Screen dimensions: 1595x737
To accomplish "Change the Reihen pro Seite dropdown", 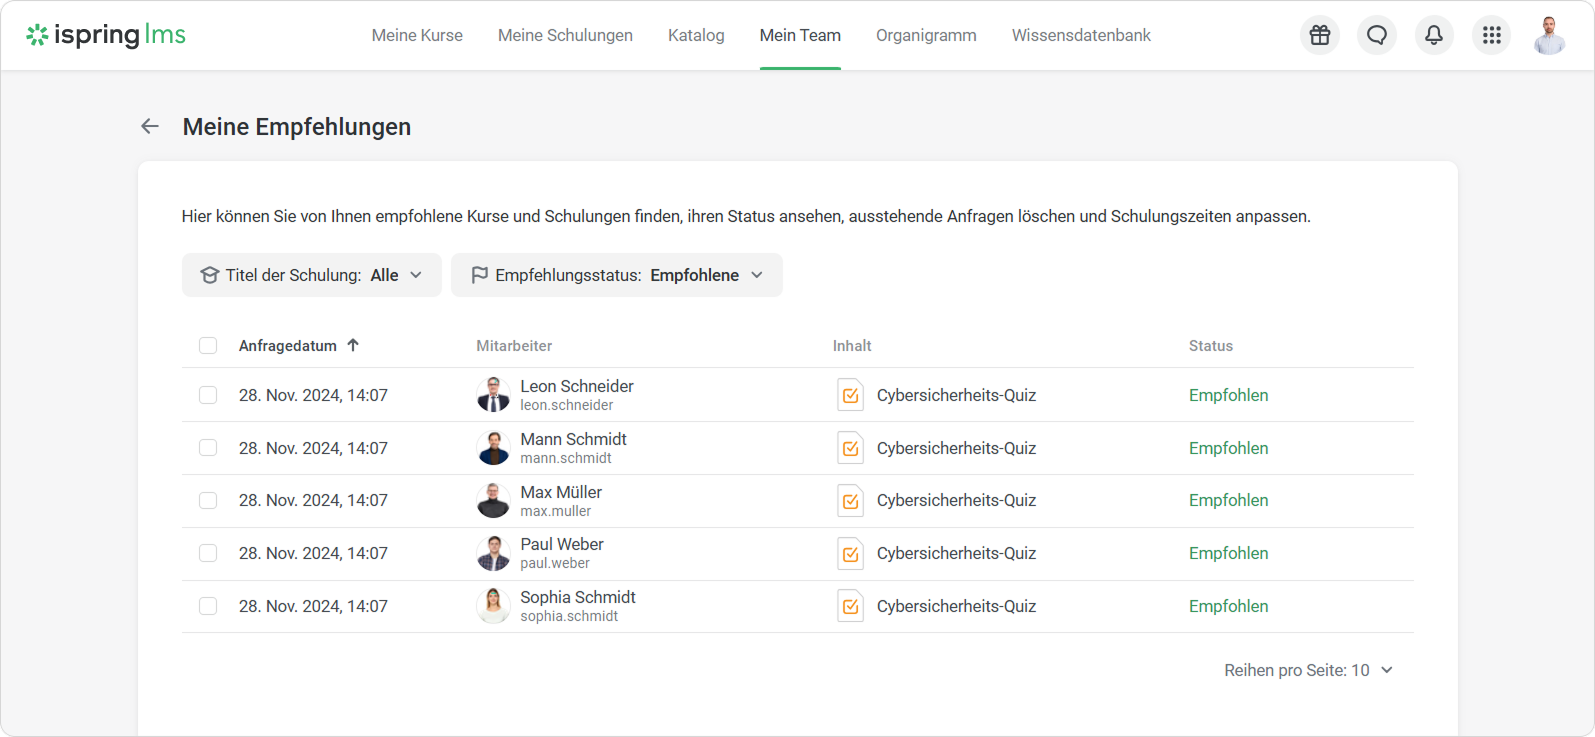I will (x=1308, y=670).
